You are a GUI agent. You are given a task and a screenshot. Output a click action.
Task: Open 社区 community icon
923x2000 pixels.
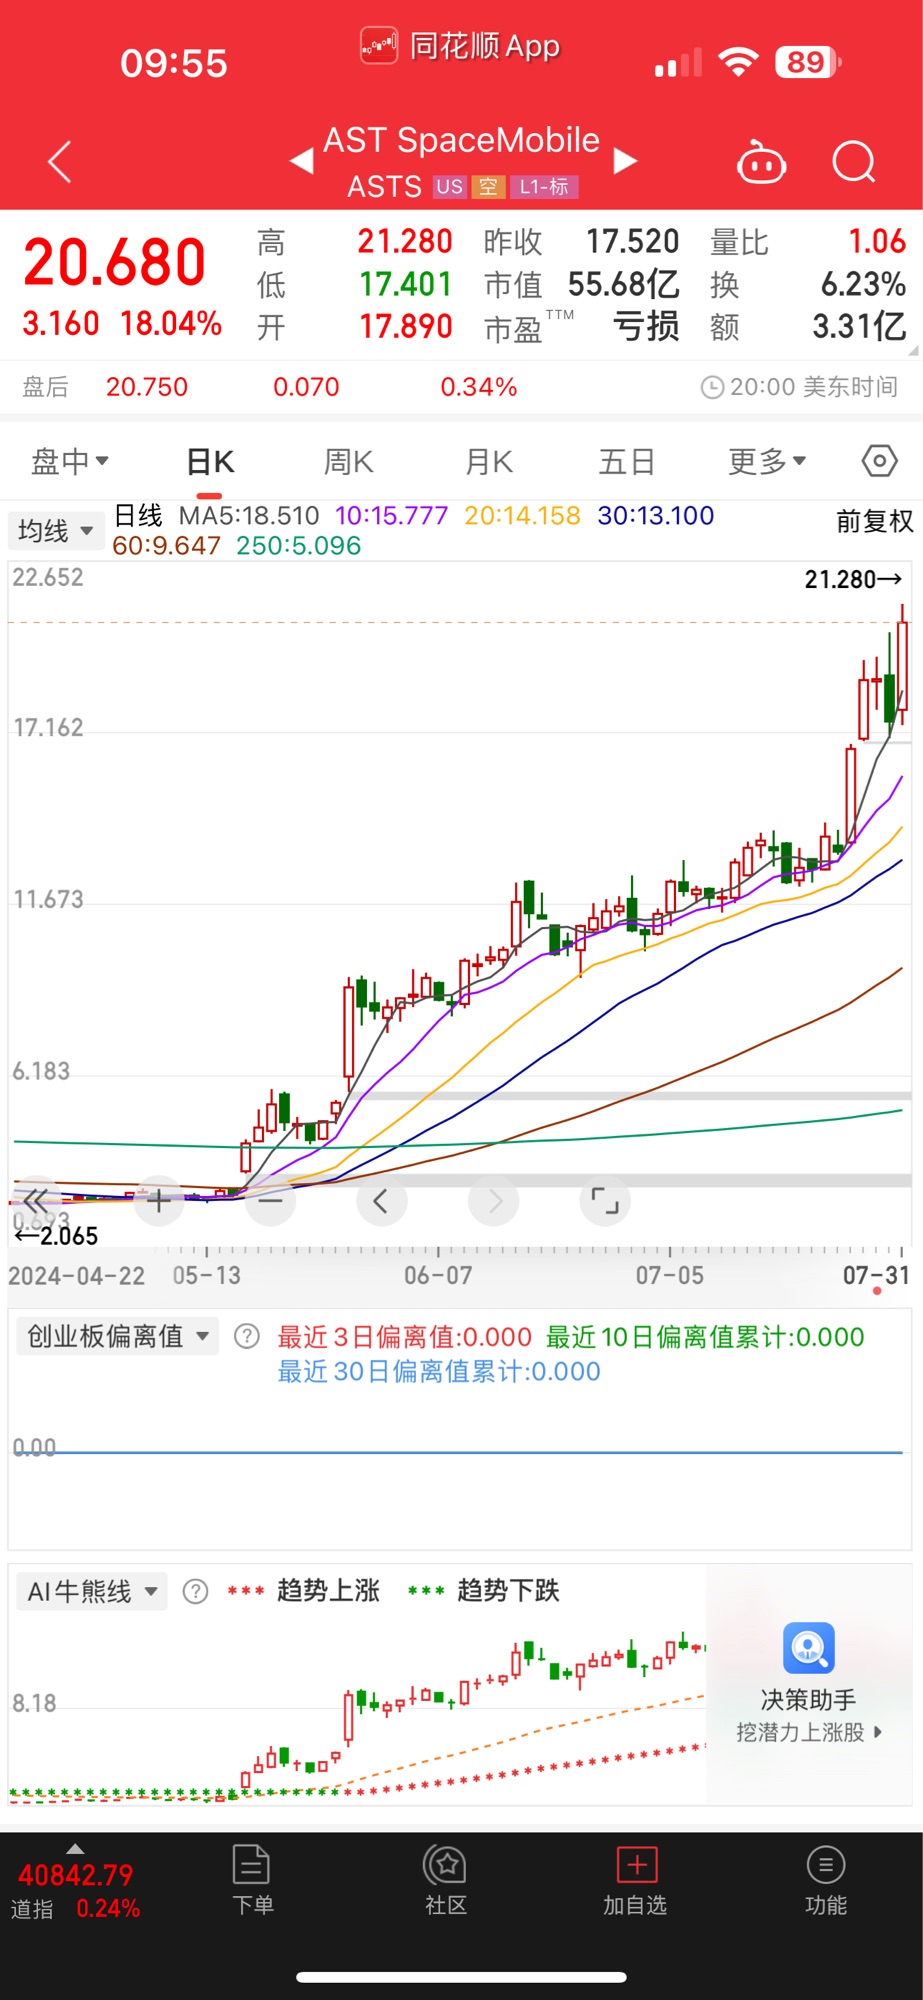click(446, 1865)
